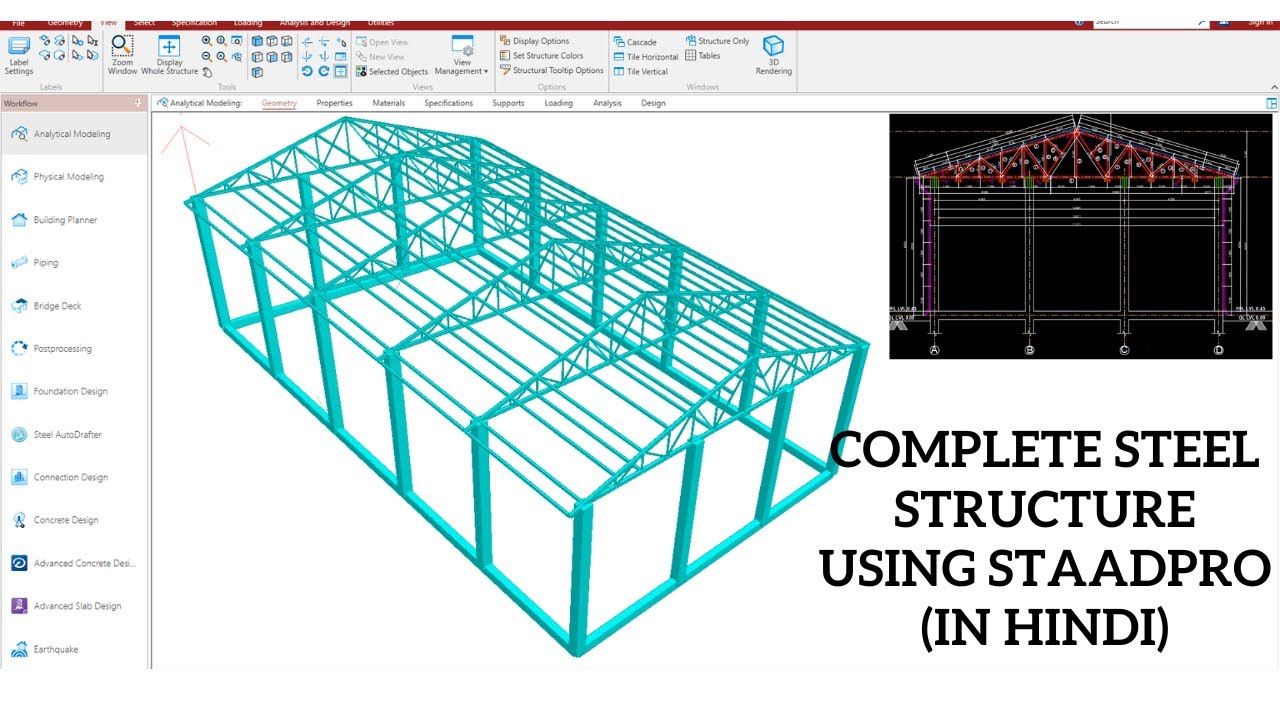Screen dimensions: 1280x720
Task: Select the Loading page tab
Action: pos(558,103)
